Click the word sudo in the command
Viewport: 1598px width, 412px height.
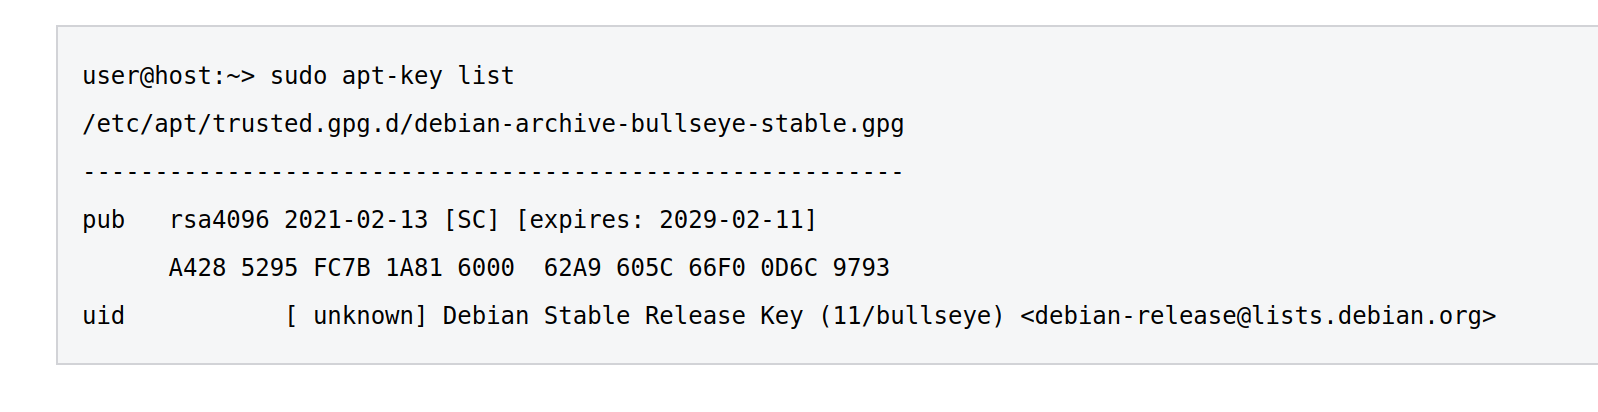pyautogui.click(x=298, y=76)
